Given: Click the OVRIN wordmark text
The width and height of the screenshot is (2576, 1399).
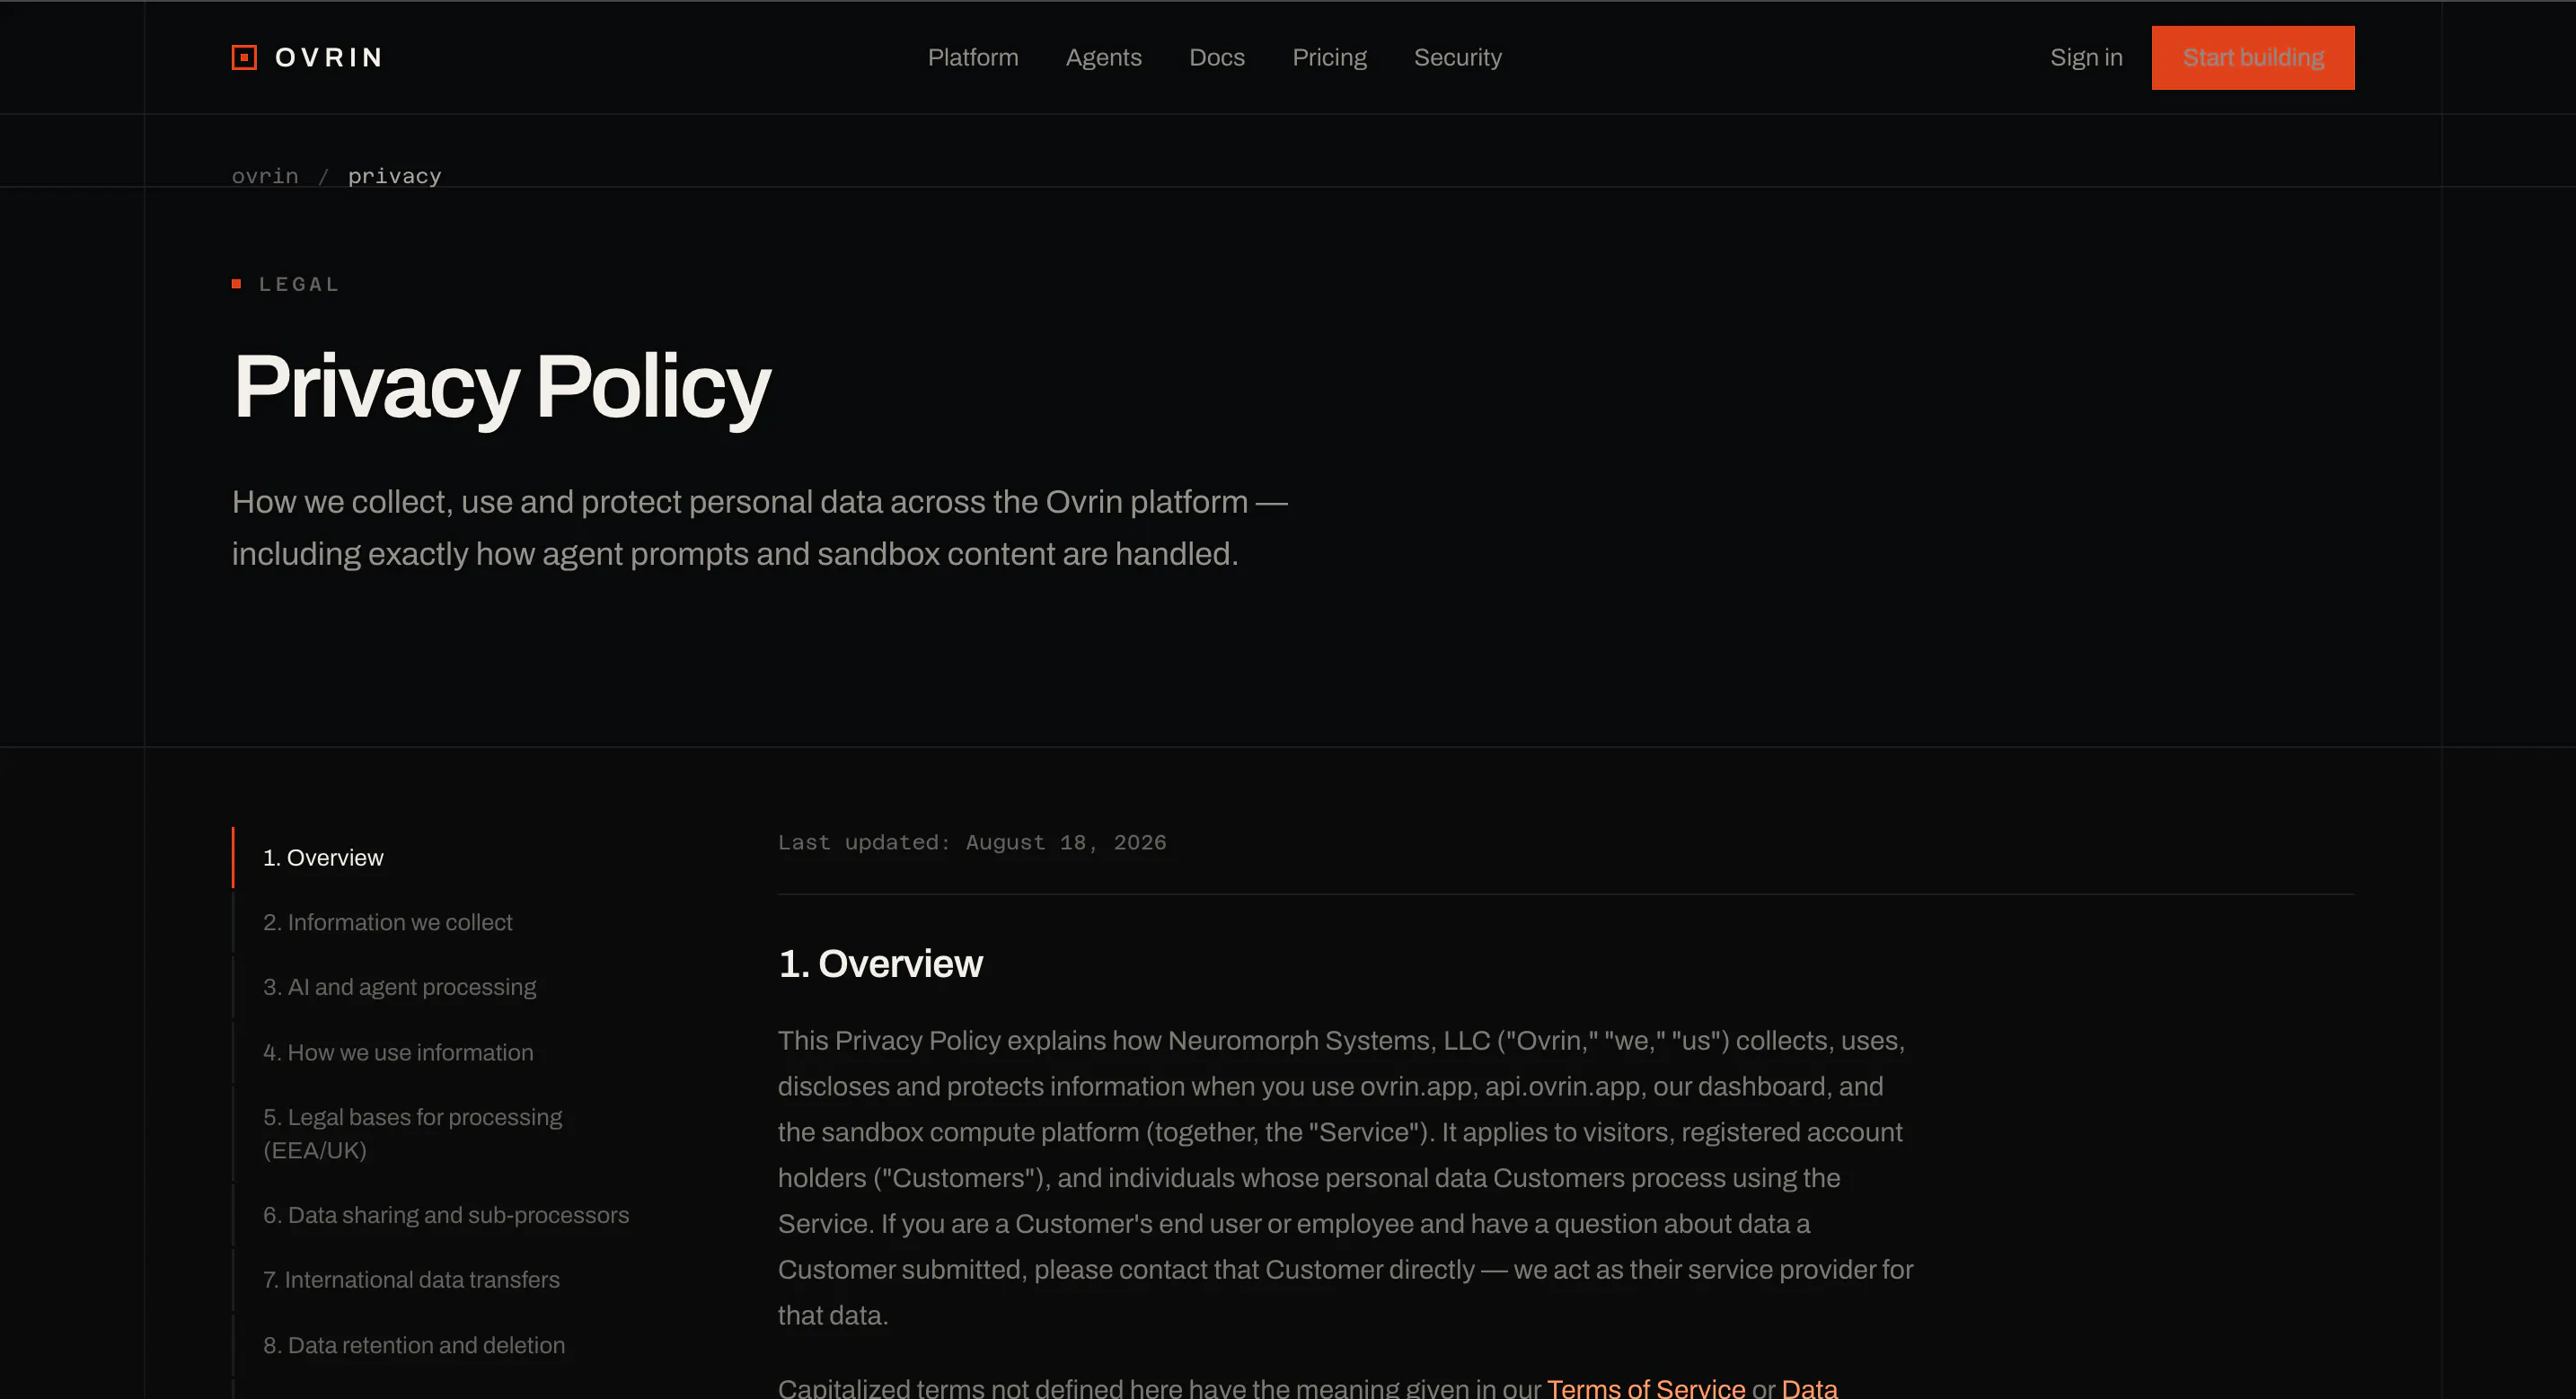Looking at the screenshot, I should coord(329,58).
